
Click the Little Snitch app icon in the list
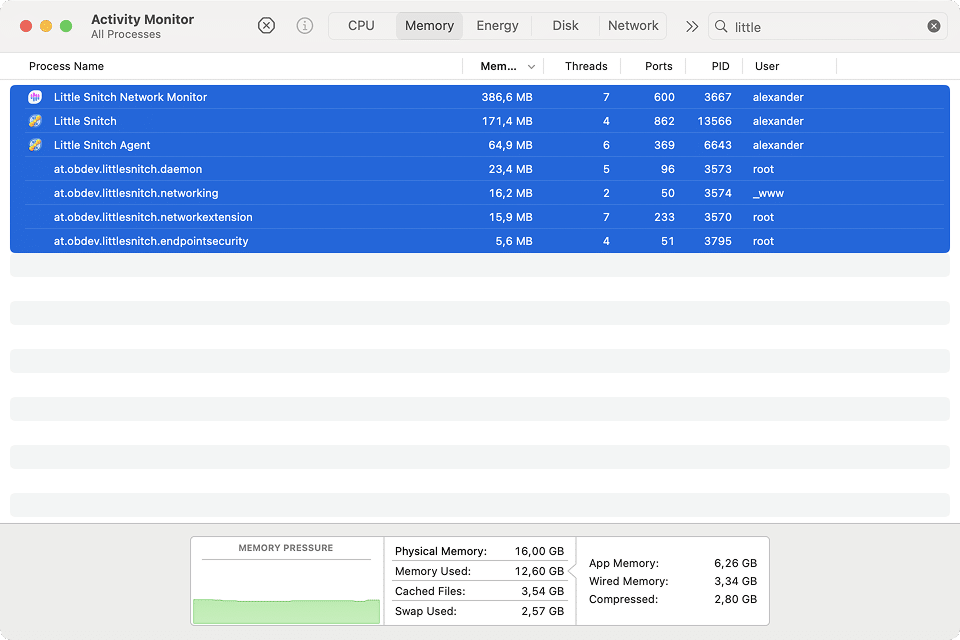[37, 121]
